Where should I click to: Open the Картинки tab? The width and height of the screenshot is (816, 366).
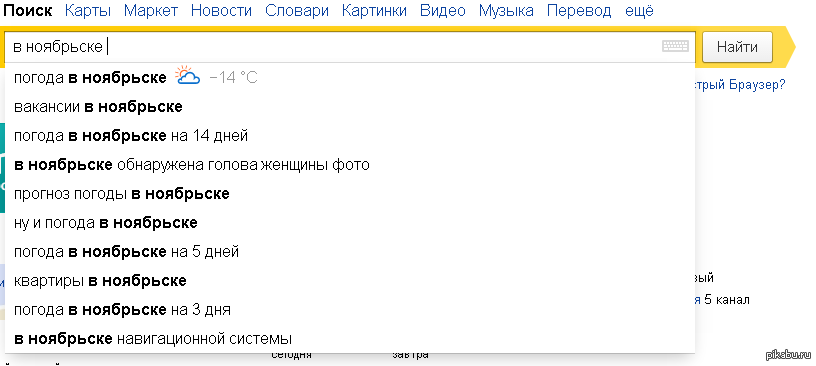374,10
